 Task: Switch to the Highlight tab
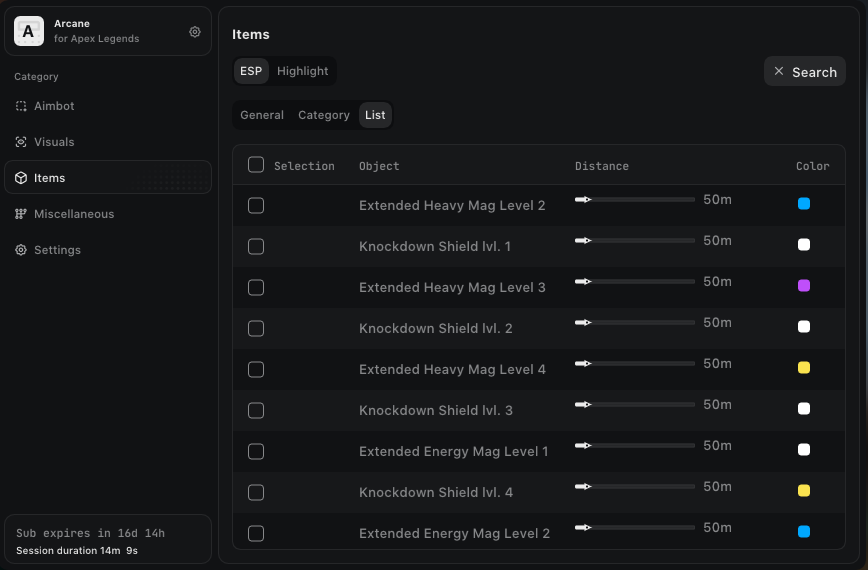click(302, 71)
